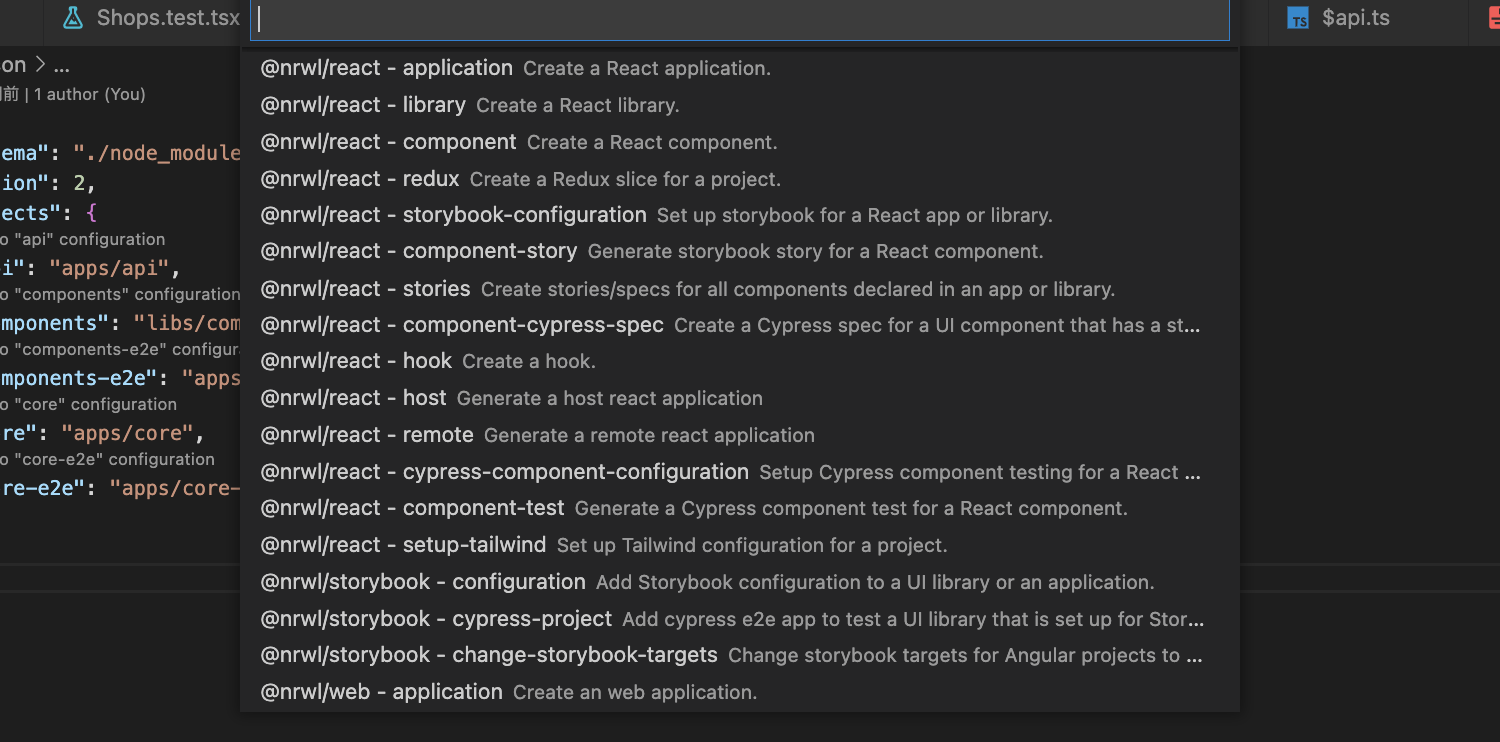
Task: Switch to the Shops.test.tsx tab
Action: pyautogui.click(x=167, y=18)
